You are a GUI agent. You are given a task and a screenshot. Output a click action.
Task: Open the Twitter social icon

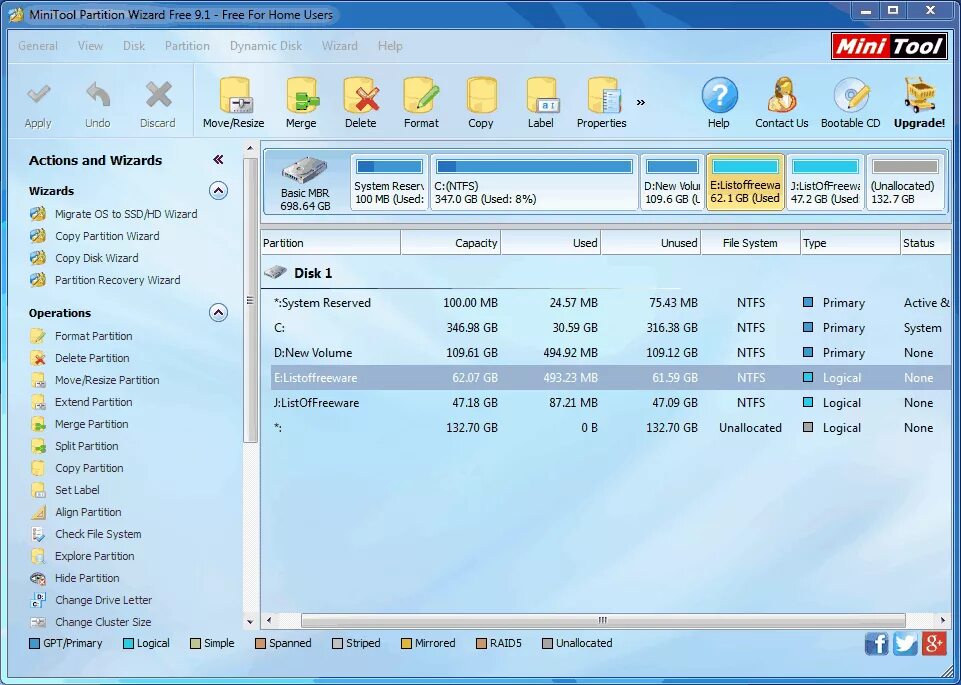[x=905, y=643]
